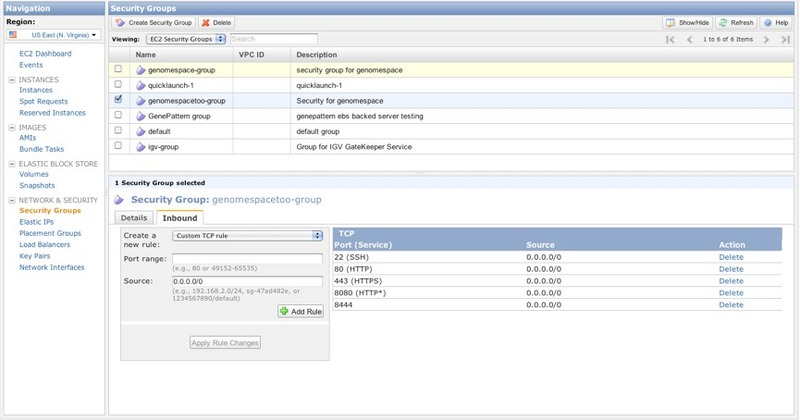The height and width of the screenshot is (420, 800).
Task: Click the Create Security Group icon
Action: pos(121,22)
